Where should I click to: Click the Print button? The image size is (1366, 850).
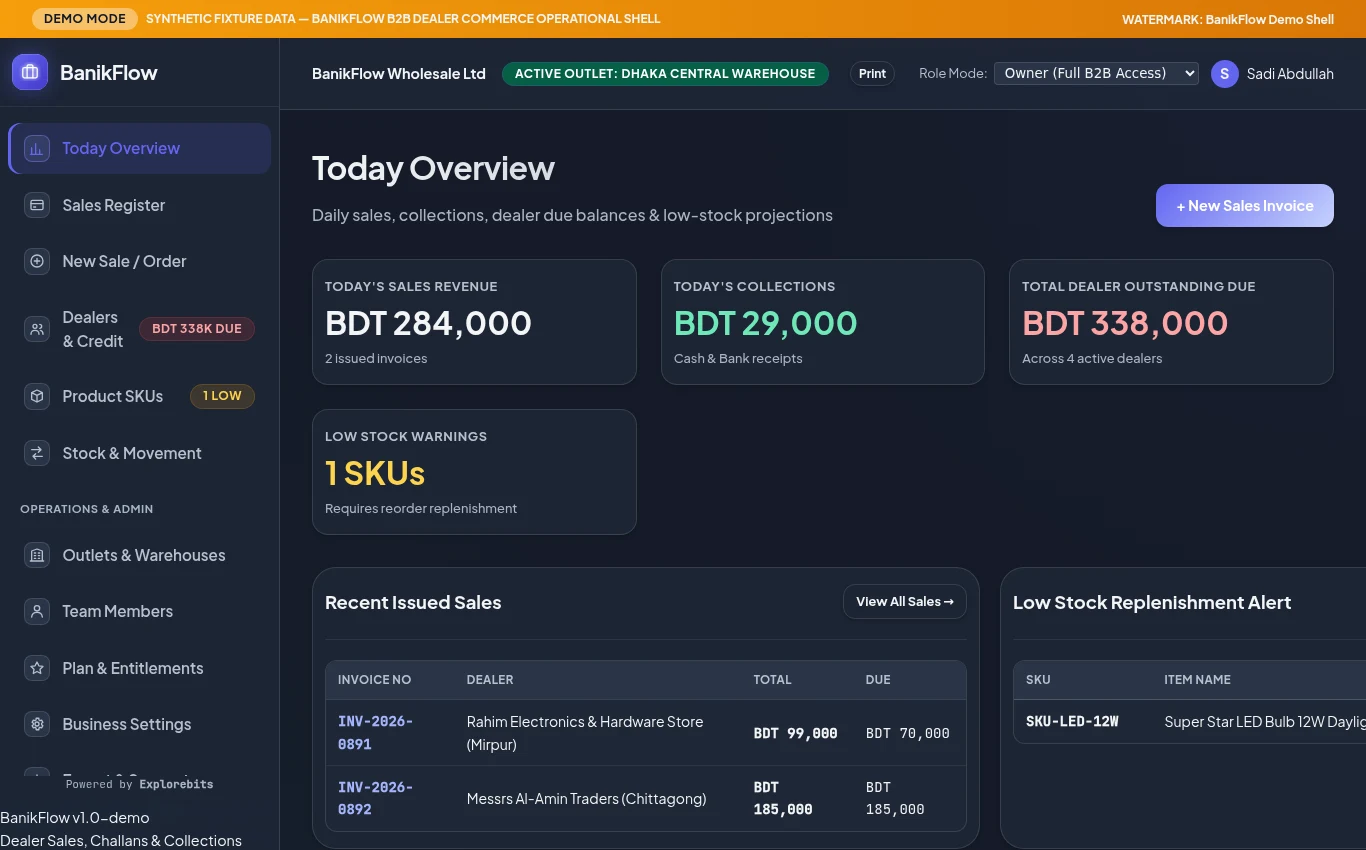click(x=872, y=74)
